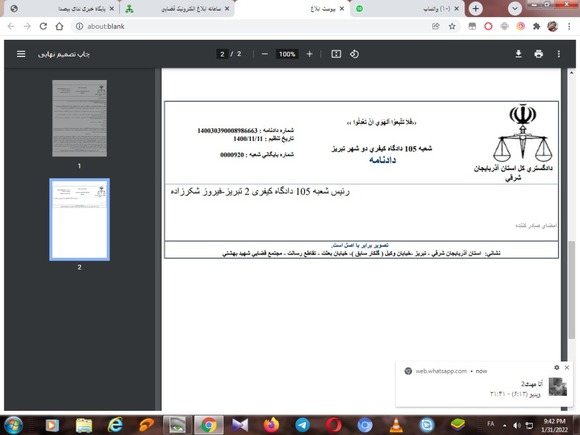Open WhatsApp notification settings gear
Image resolution: width=580 pixels, height=435 pixels.
click(x=556, y=367)
